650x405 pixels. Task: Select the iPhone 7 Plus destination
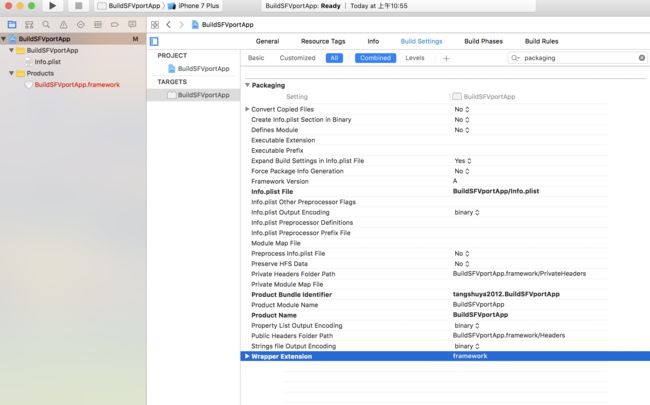coord(194,6)
